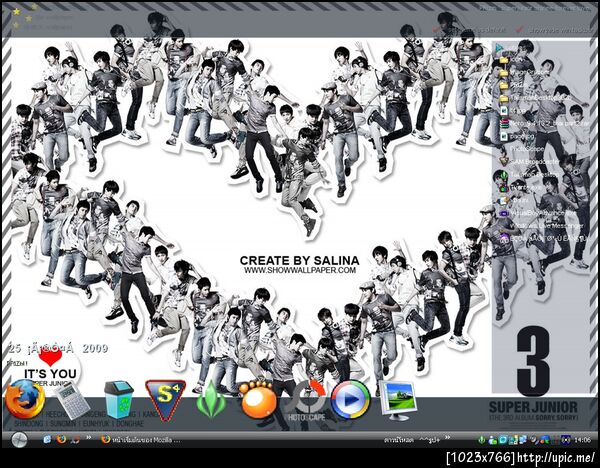This screenshot has height=468, width=600.
Task: Click the IT'S YOU heart widget
Action: pos(50,368)
